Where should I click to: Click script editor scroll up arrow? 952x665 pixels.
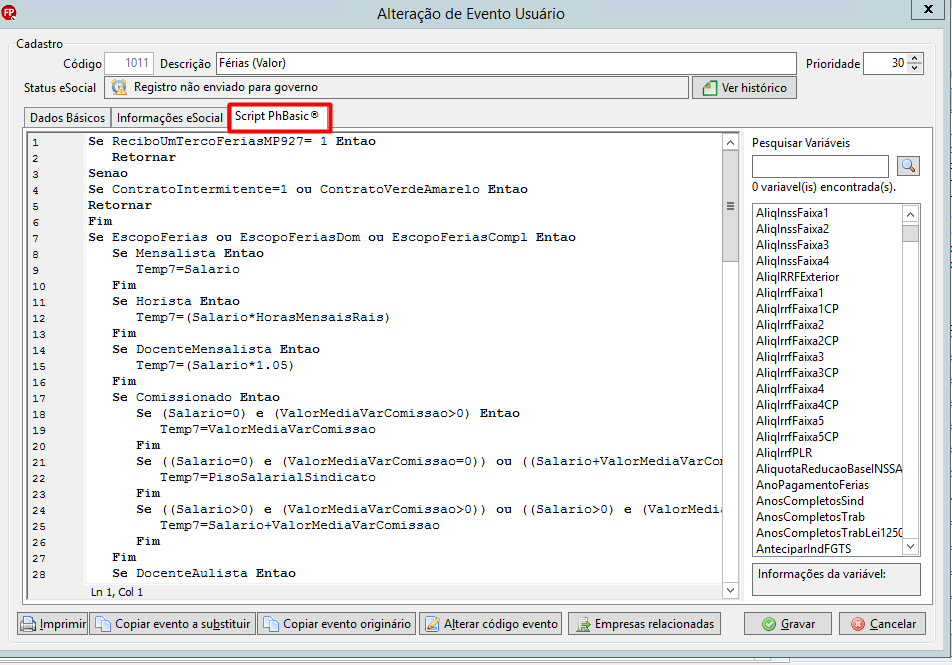pos(730,143)
